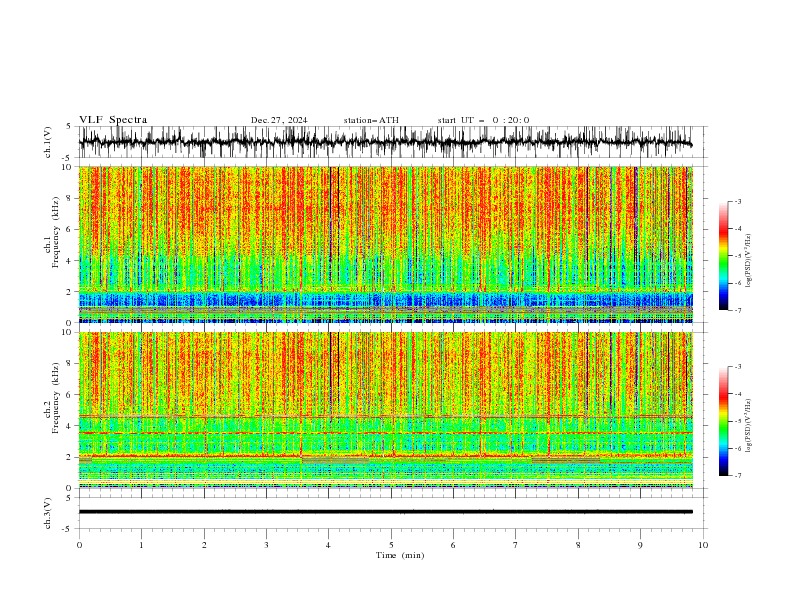Click the time axis tick label '8'
Screen dimensions: 792x612
pyautogui.click(x=578, y=545)
